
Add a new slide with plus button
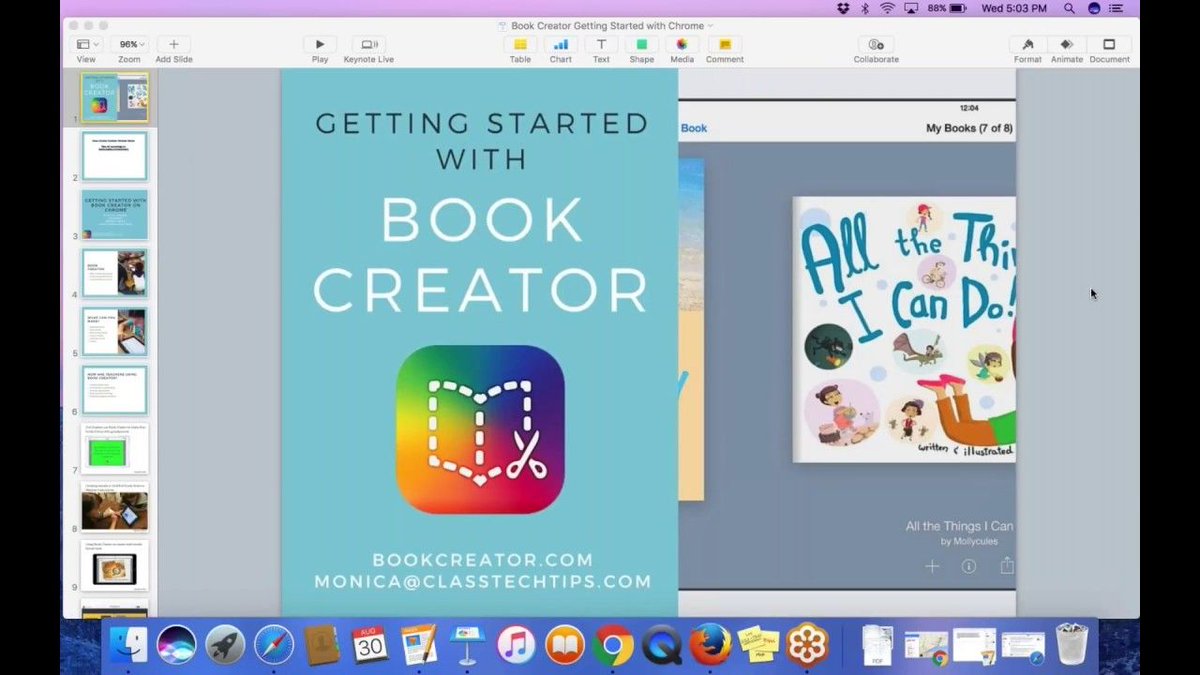(x=173, y=44)
